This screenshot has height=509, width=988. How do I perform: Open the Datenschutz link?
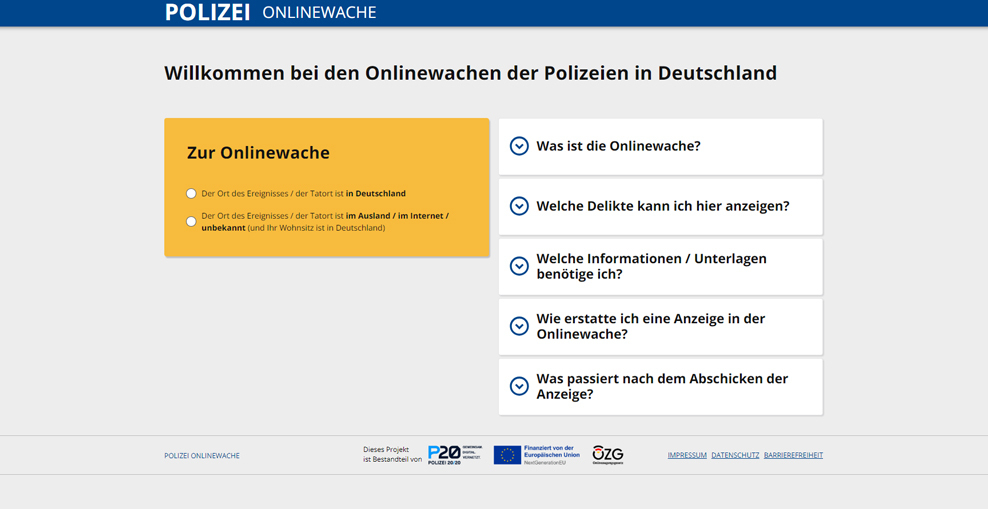pyautogui.click(x=735, y=456)
